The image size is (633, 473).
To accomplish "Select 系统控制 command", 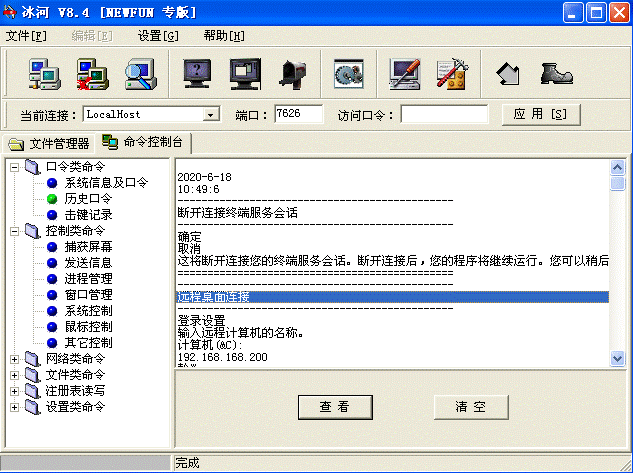I will click(x=88, y=311).
